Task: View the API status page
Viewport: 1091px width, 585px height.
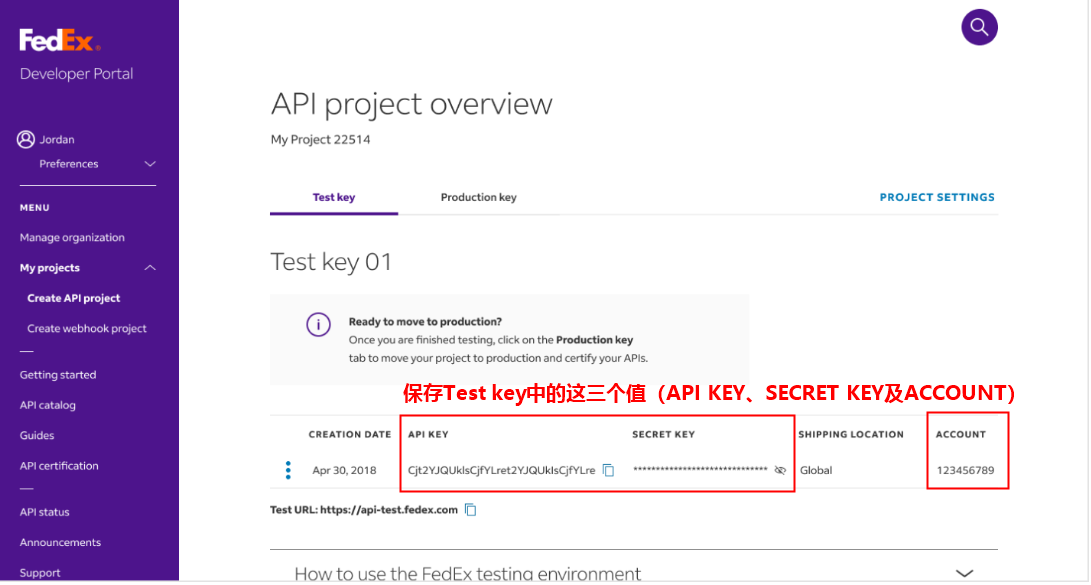Action: [45, 513]
